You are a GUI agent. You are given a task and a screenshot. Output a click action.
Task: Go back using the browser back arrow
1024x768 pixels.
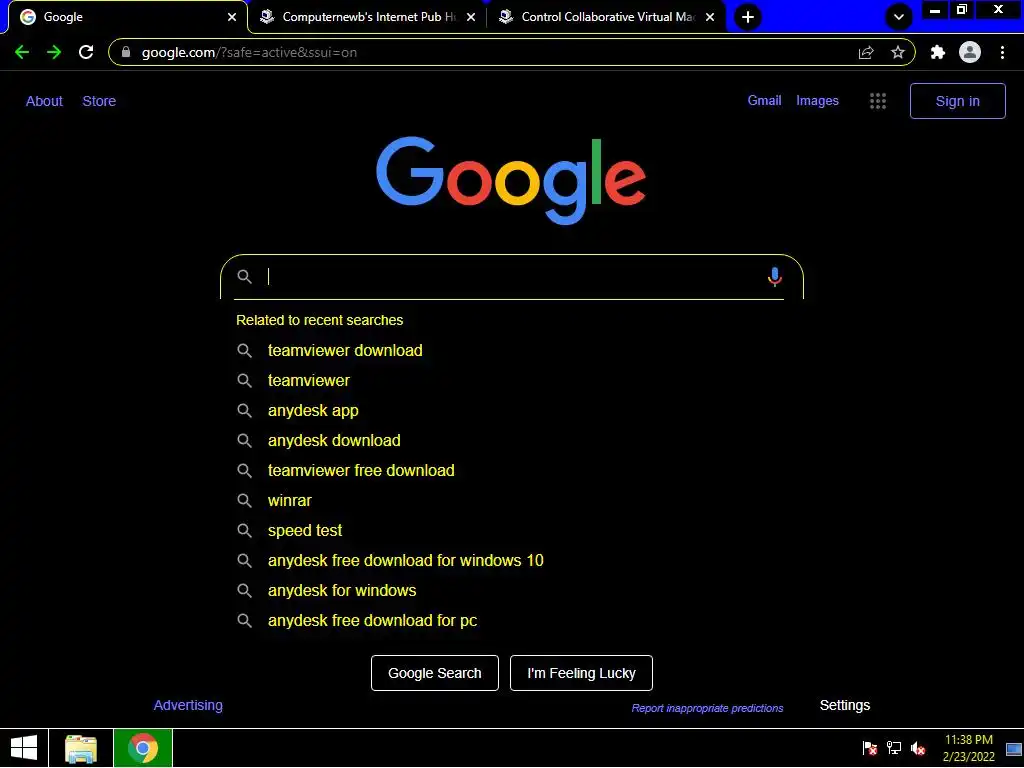point(22,52)
